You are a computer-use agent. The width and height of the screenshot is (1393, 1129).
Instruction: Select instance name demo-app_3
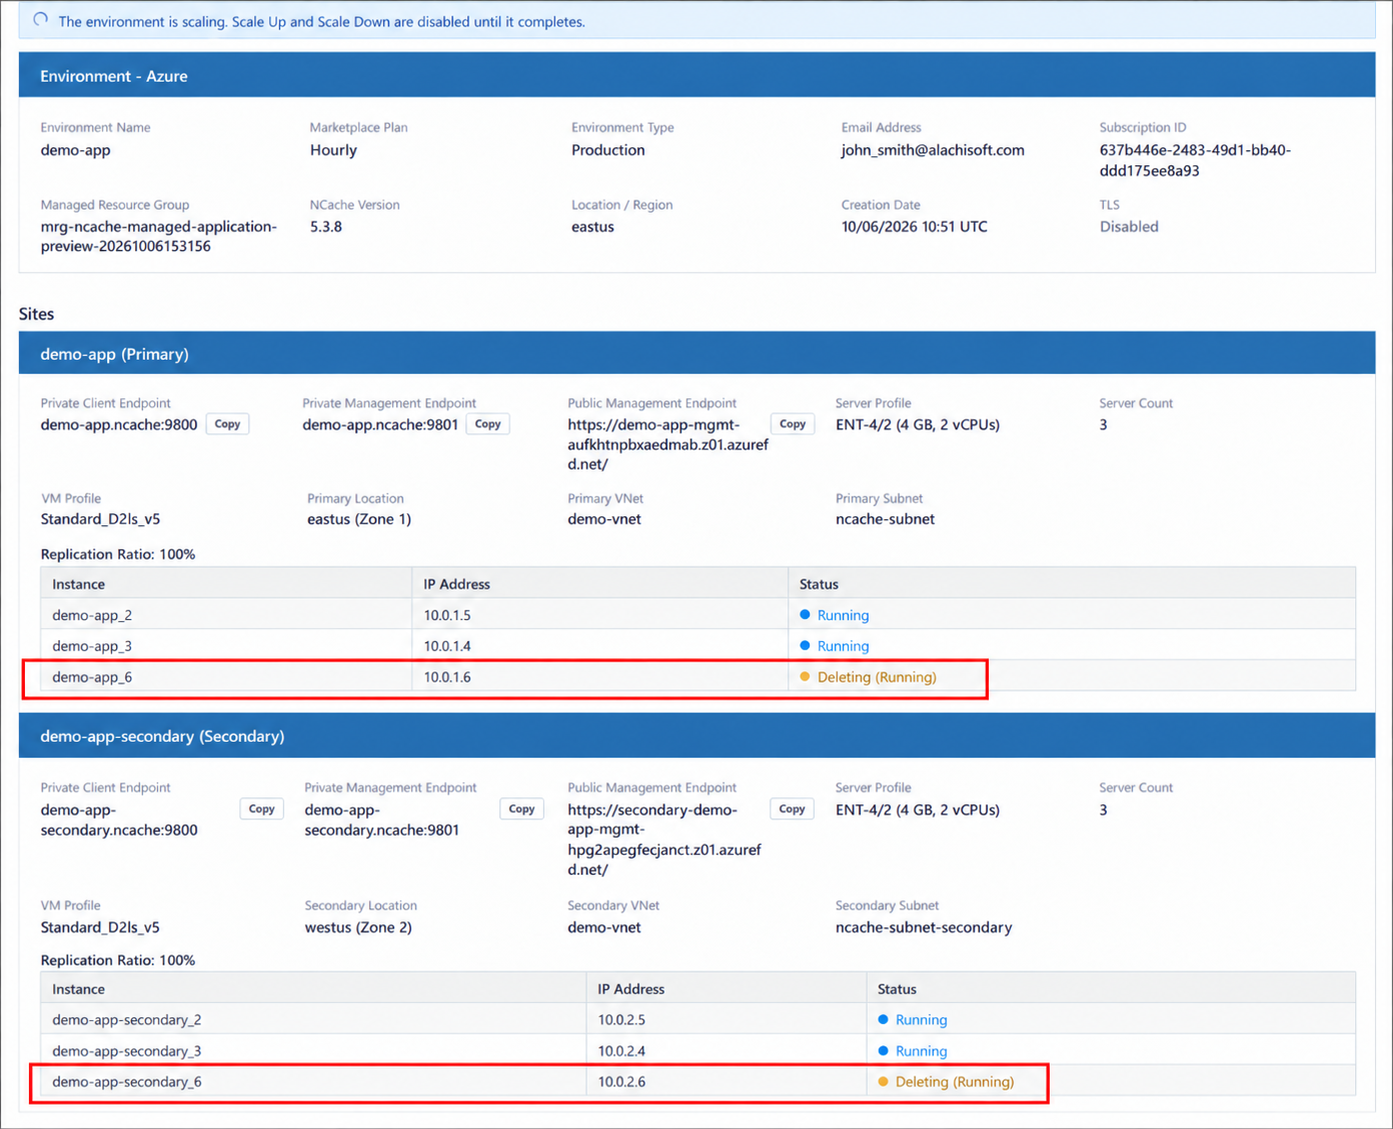click(x=92, y=646)
